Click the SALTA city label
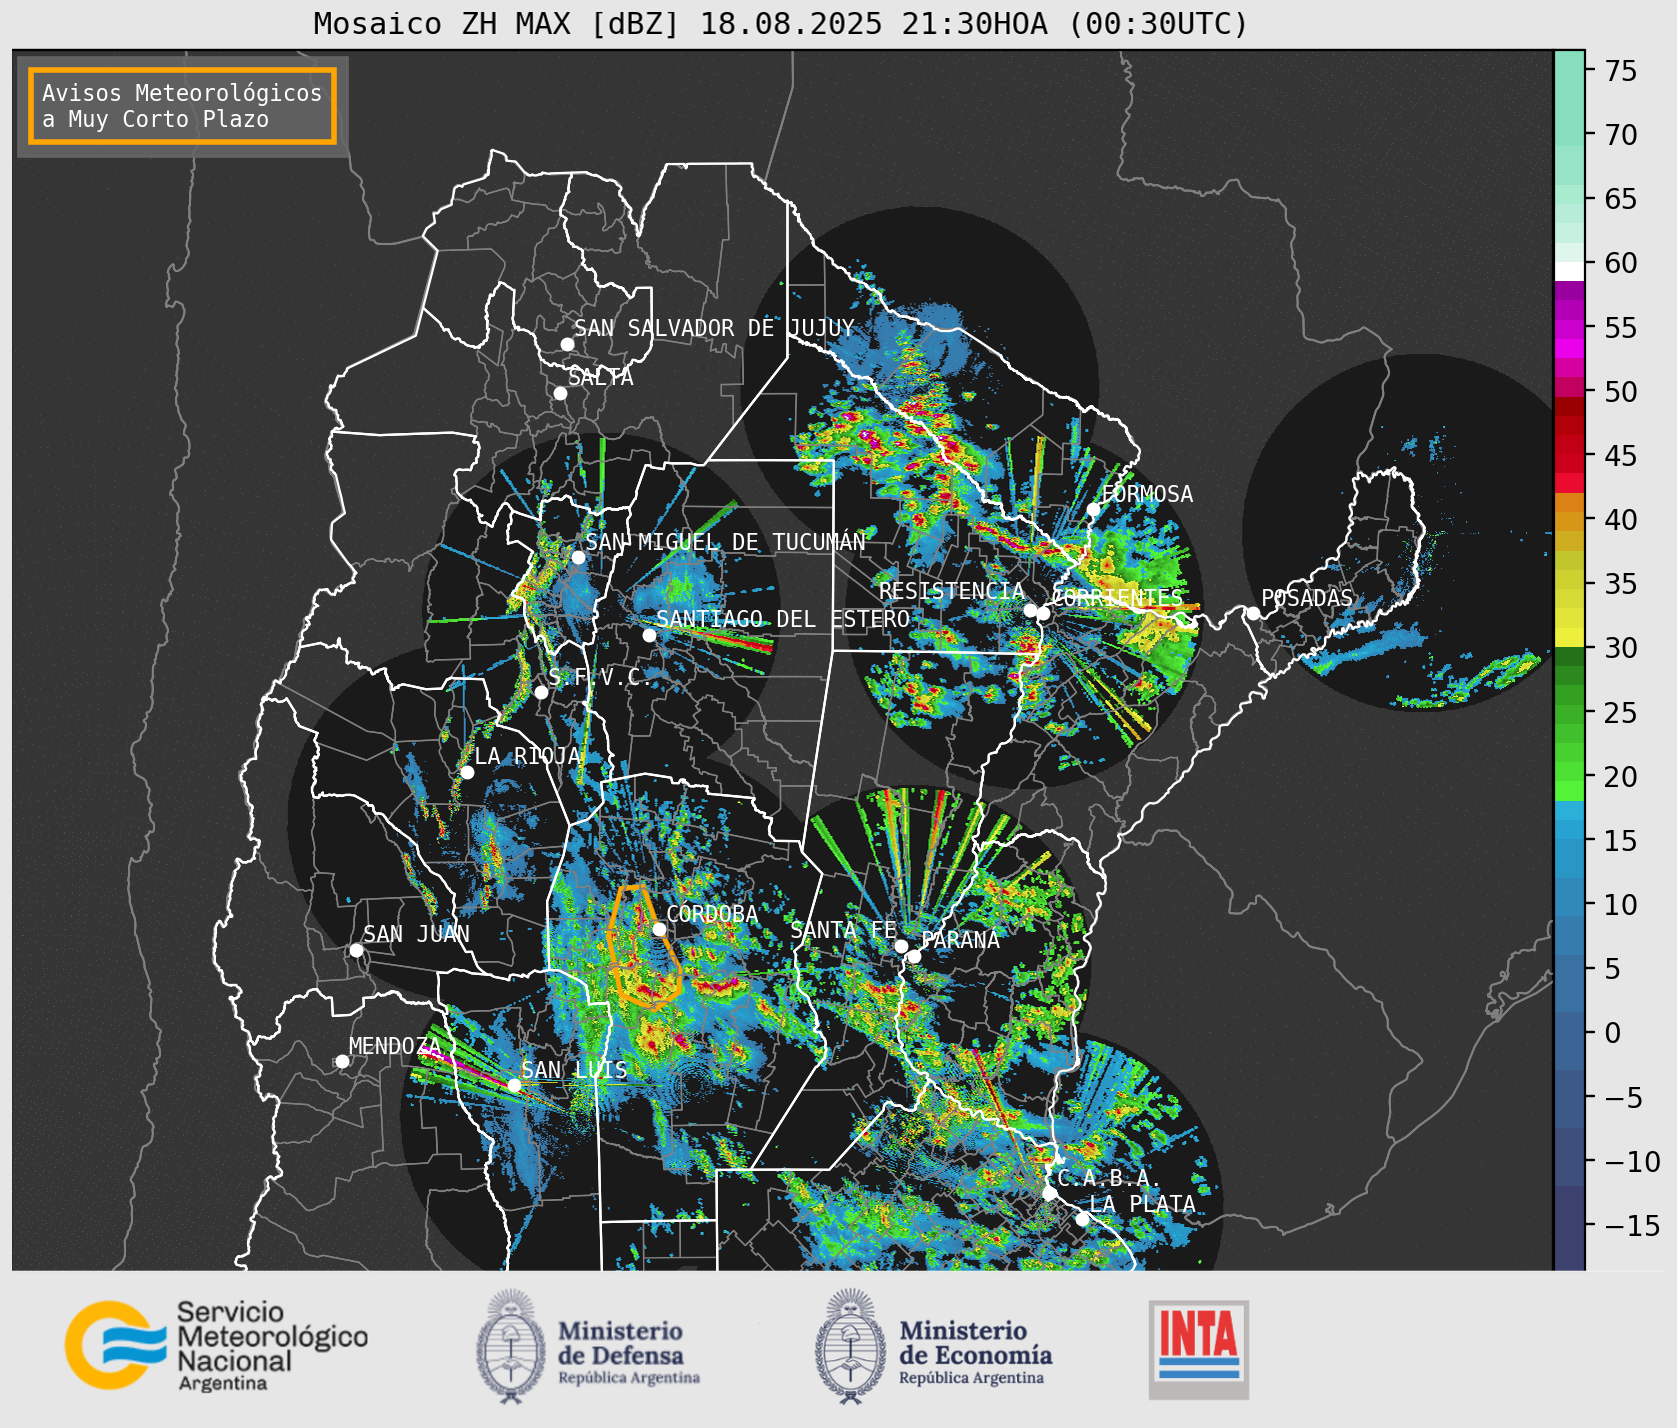The width and height of the screenshot is (1677, 1428). [601, 377]
